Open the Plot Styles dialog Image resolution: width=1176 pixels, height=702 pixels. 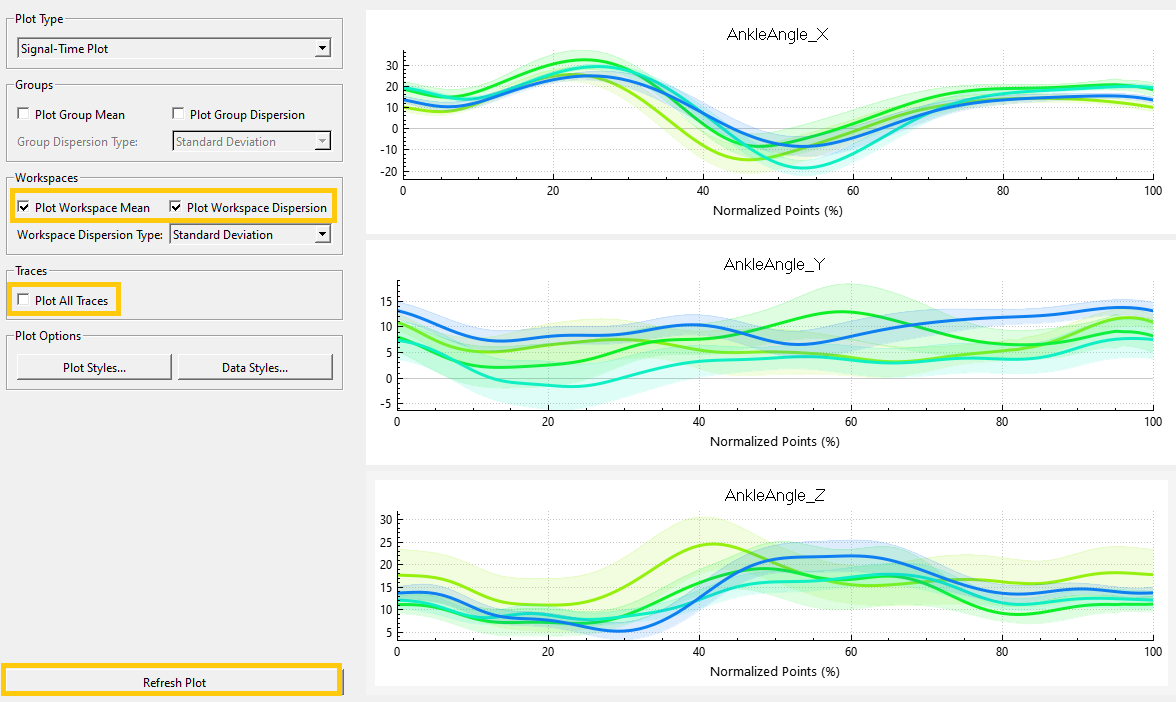[94, 368]
